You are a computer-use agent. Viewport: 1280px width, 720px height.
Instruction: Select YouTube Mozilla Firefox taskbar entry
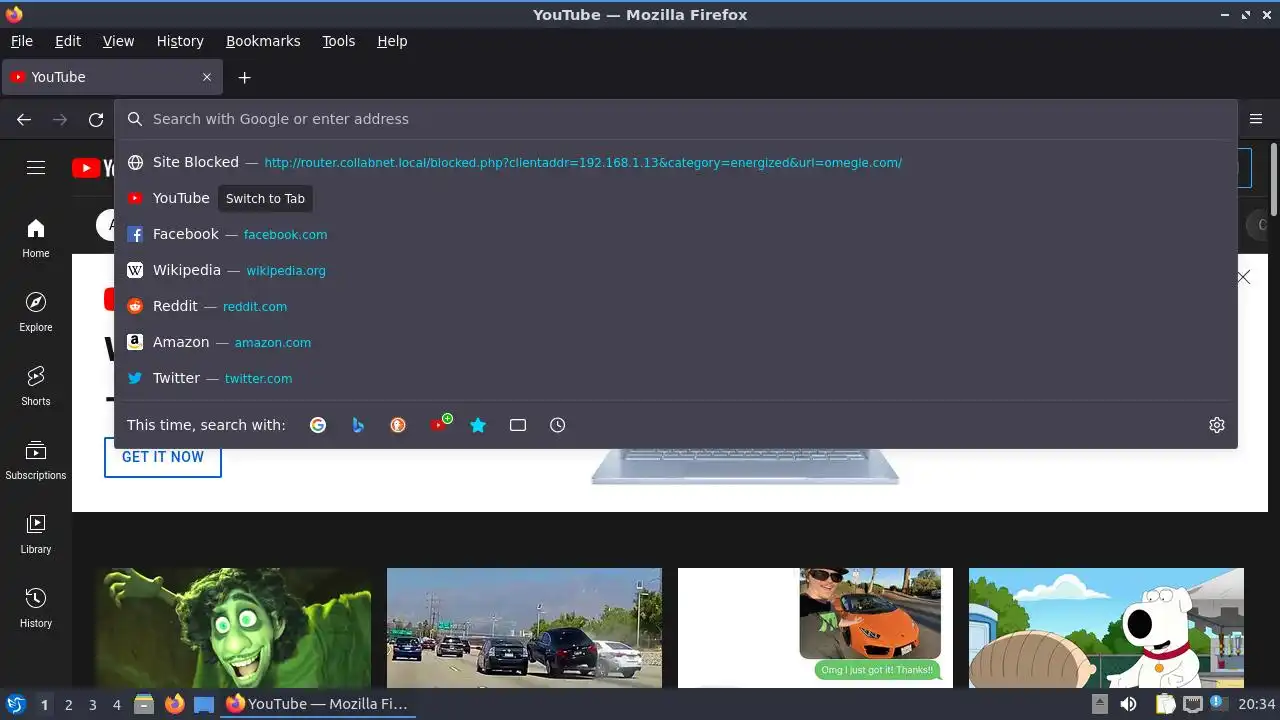(317, 704)
